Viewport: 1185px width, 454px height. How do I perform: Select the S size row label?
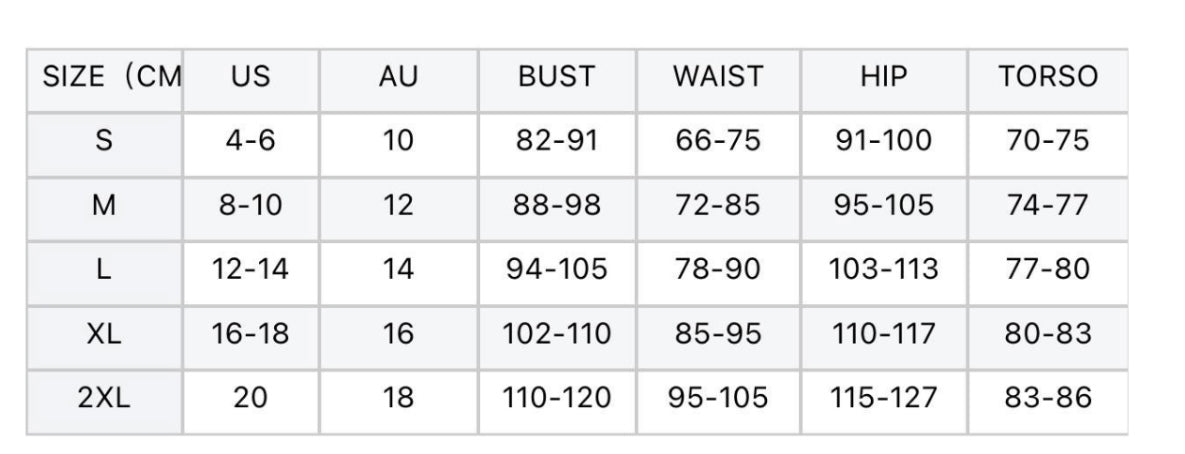[x=104, y=141]
